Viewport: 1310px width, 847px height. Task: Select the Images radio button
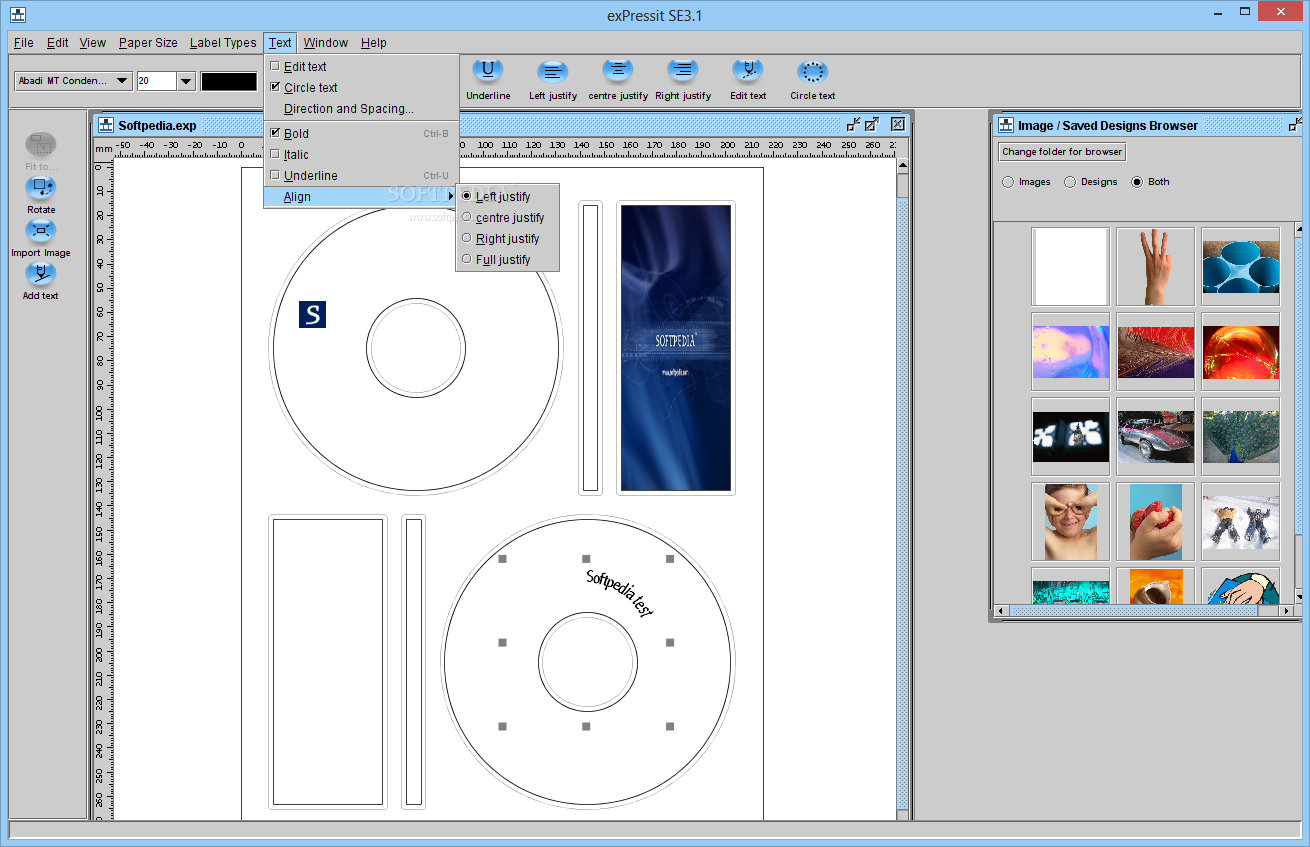click(x=1007, y=182)
